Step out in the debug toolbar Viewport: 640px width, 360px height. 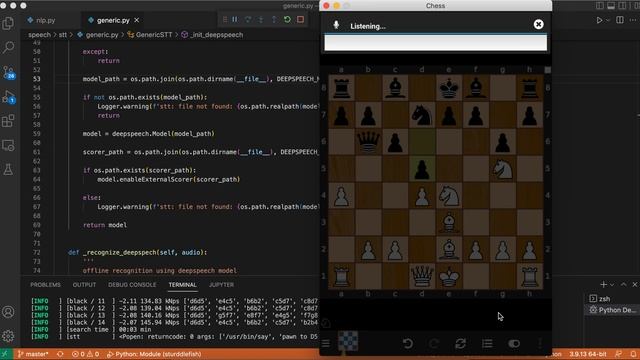click(274, 20)
